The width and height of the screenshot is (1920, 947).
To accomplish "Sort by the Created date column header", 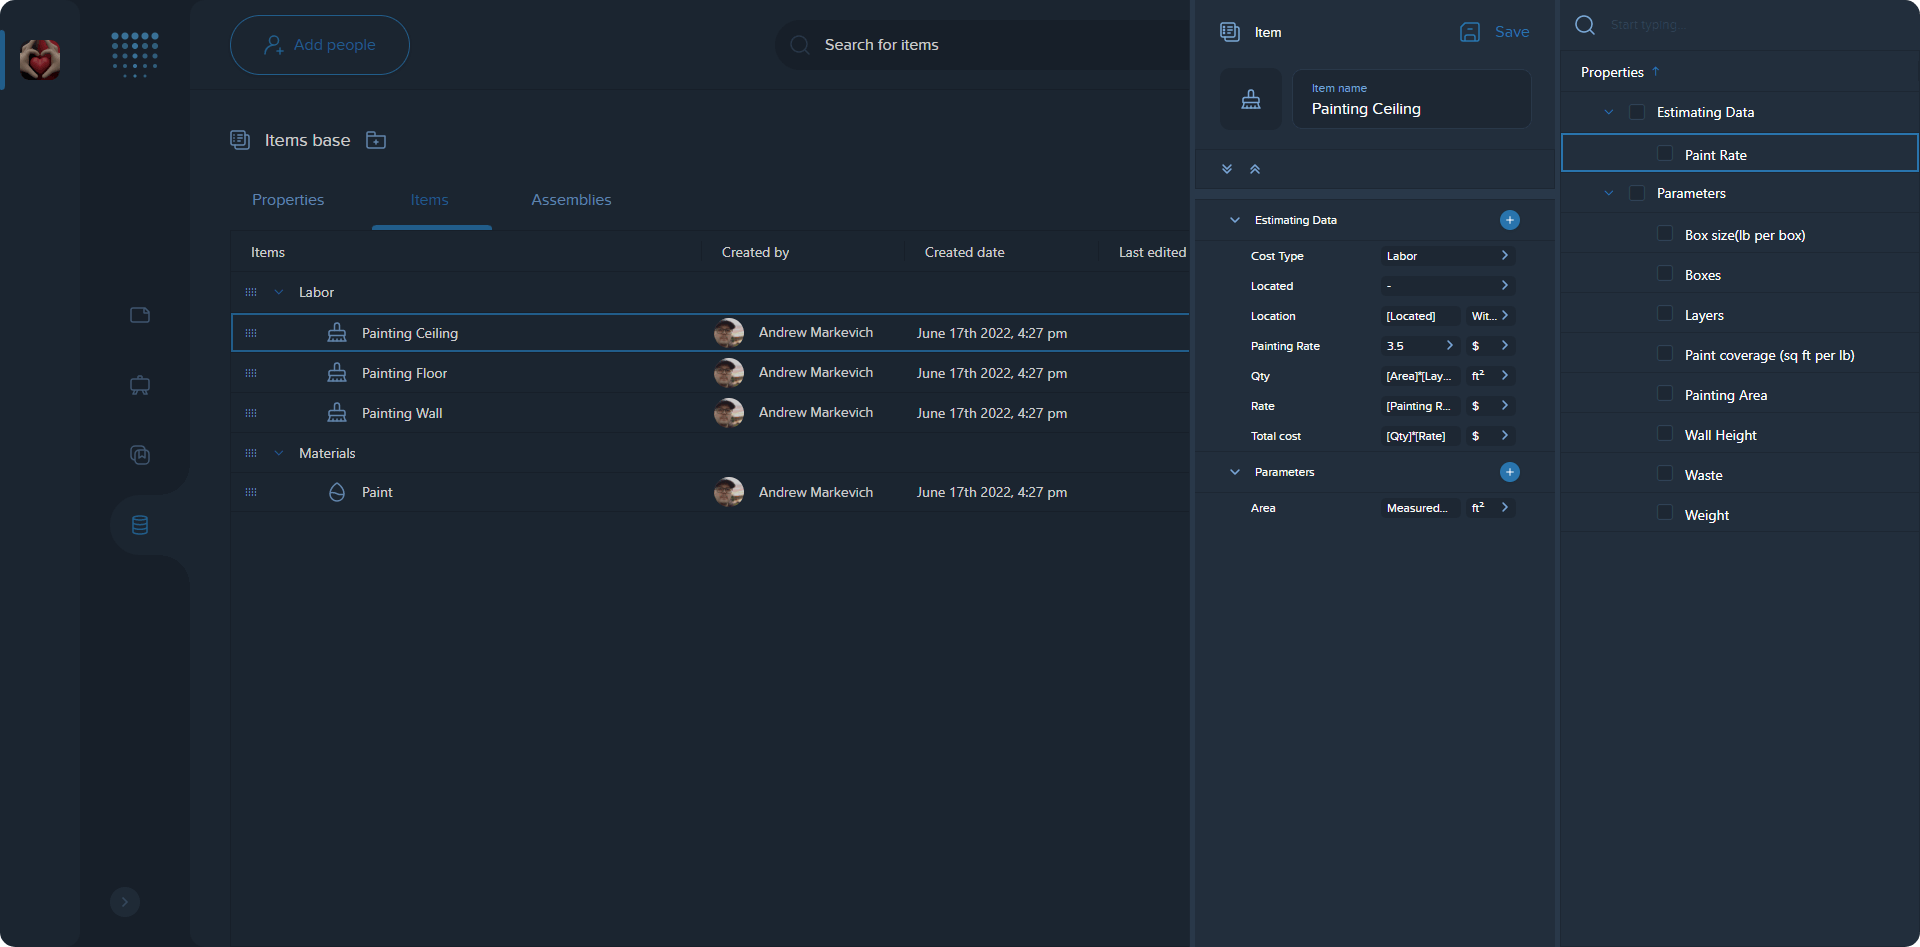I will pos(964,252).
